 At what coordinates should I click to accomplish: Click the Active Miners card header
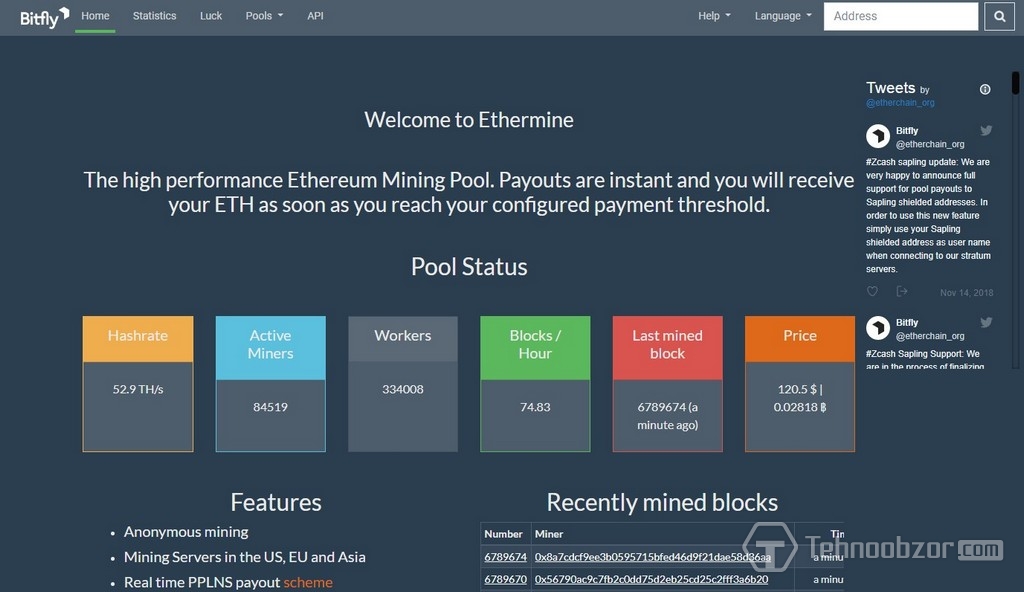[x=270, y=348]
